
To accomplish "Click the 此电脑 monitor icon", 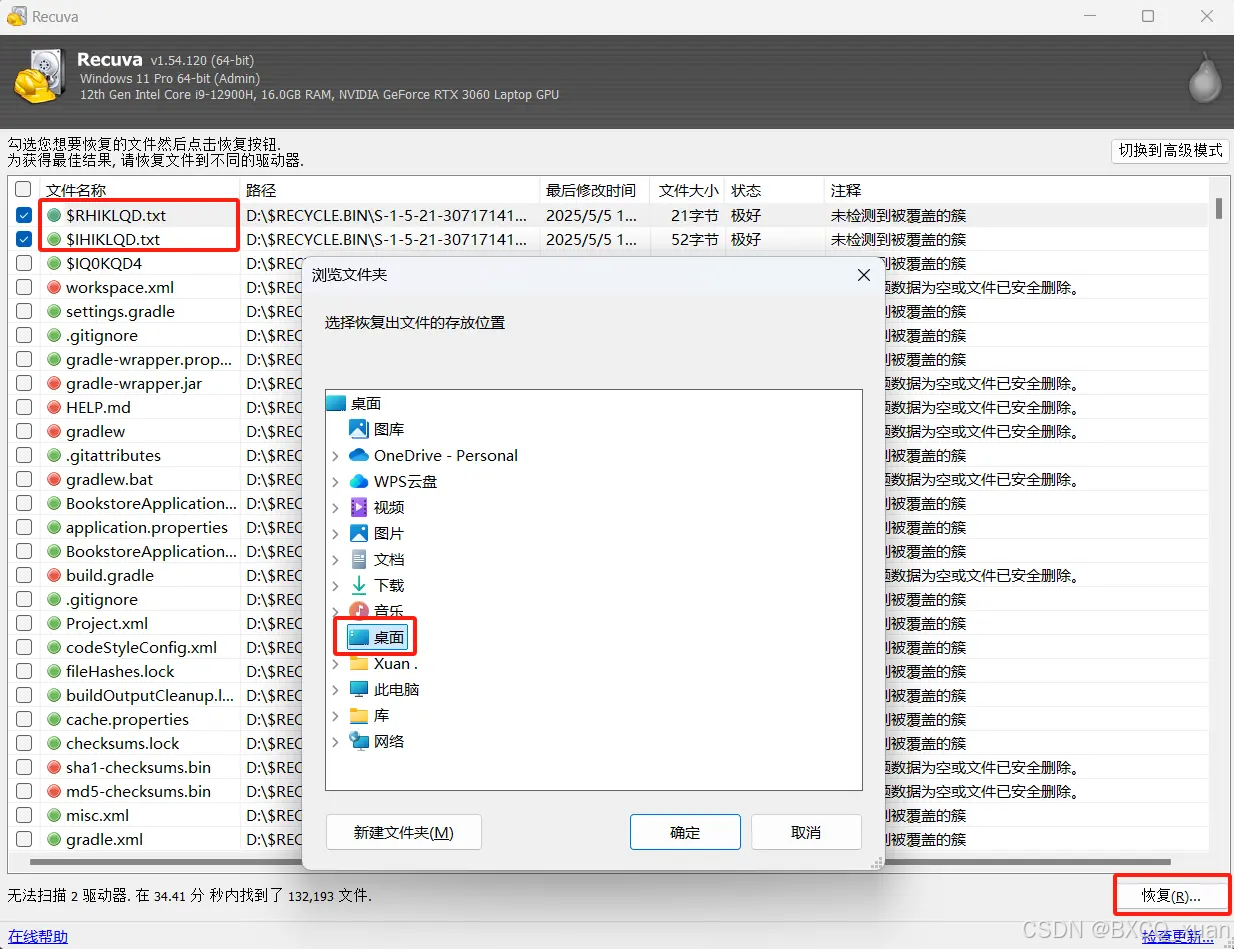I will (359, 689).
